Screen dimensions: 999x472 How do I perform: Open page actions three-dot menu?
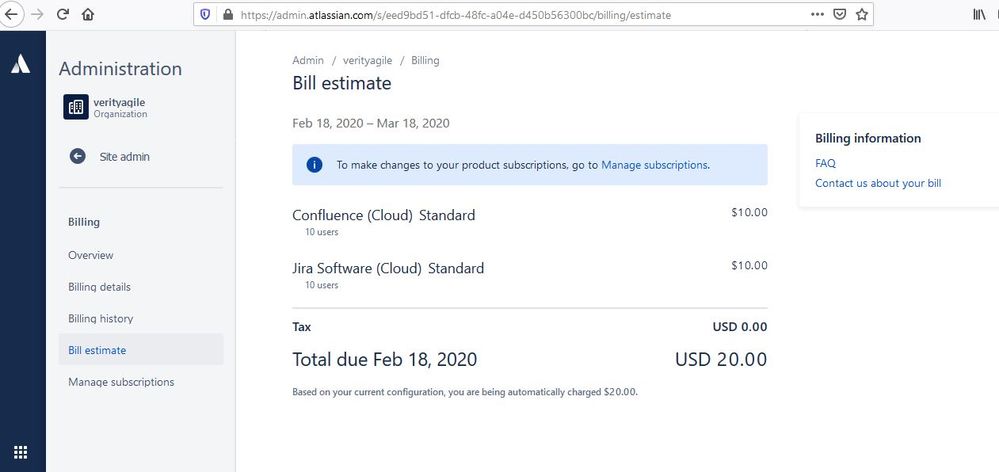coord(817,14)
